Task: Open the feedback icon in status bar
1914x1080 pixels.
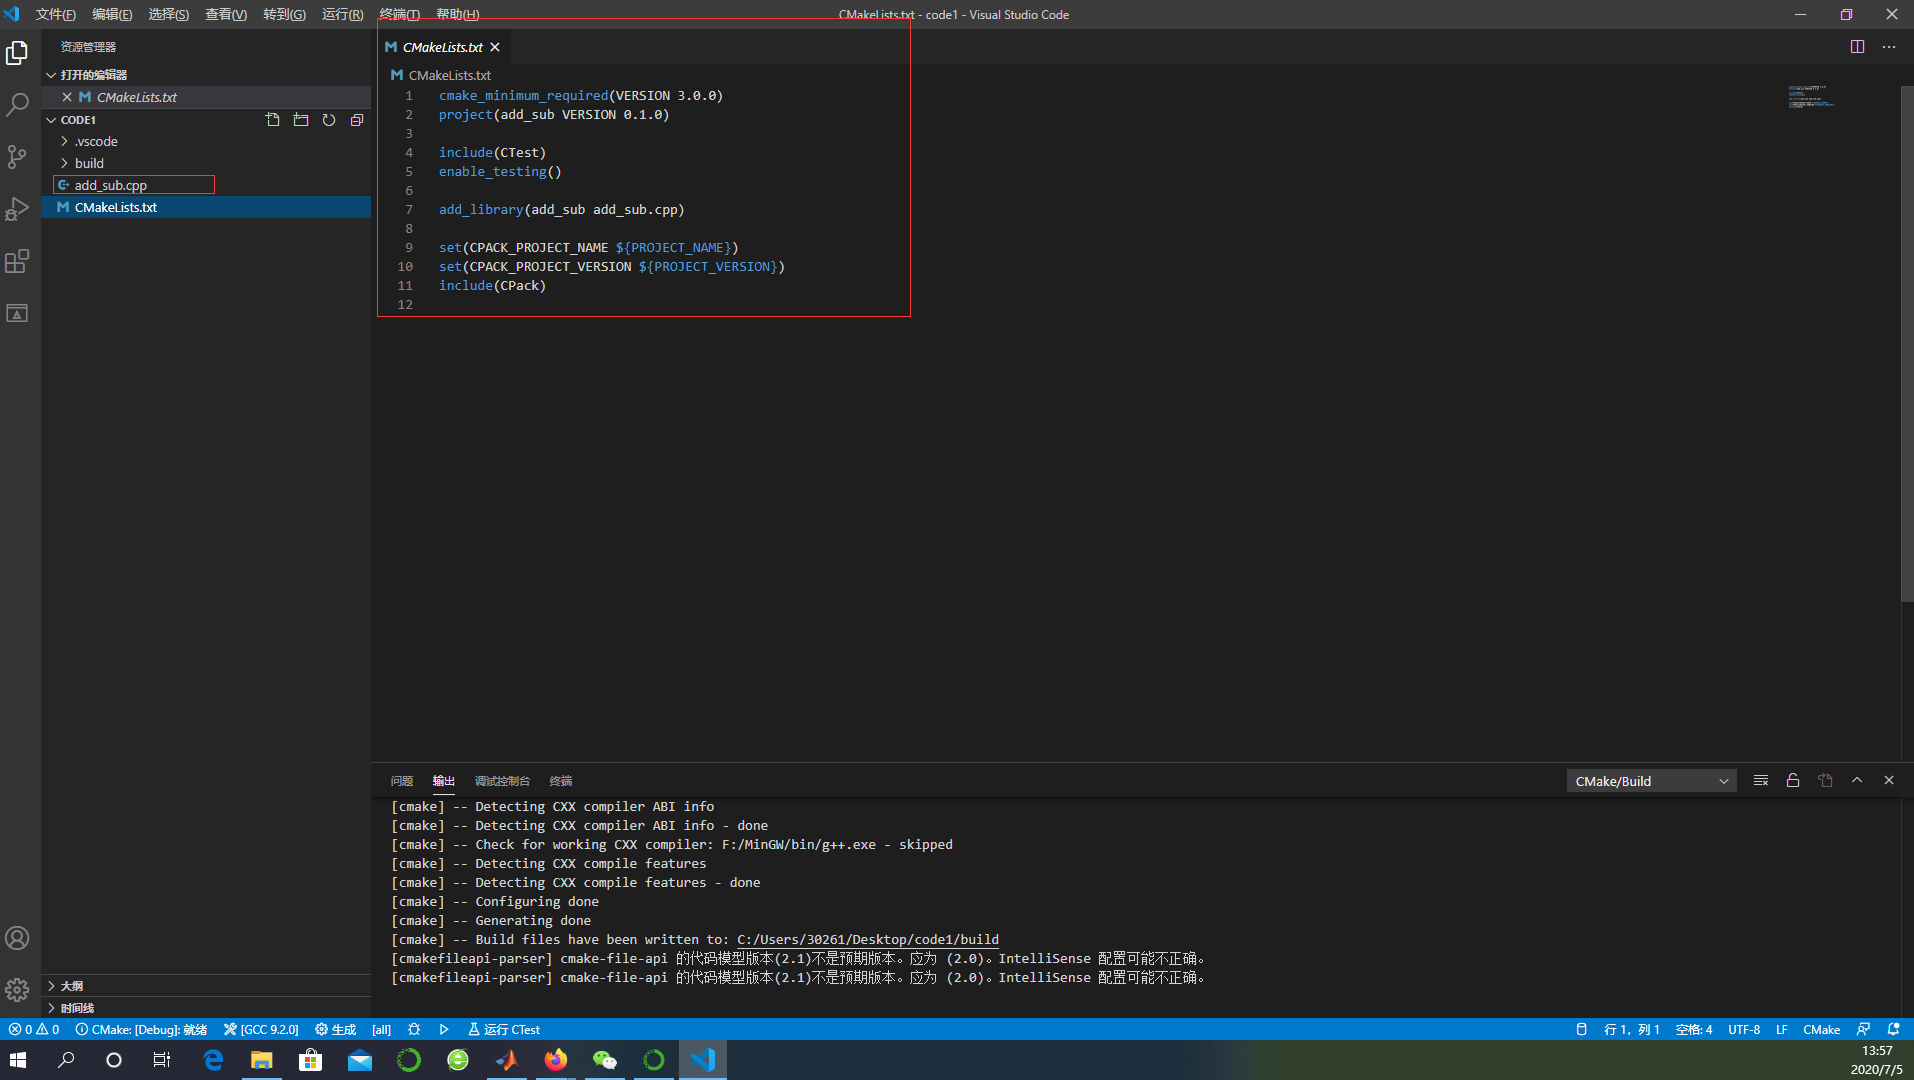Action: 1863,1029
